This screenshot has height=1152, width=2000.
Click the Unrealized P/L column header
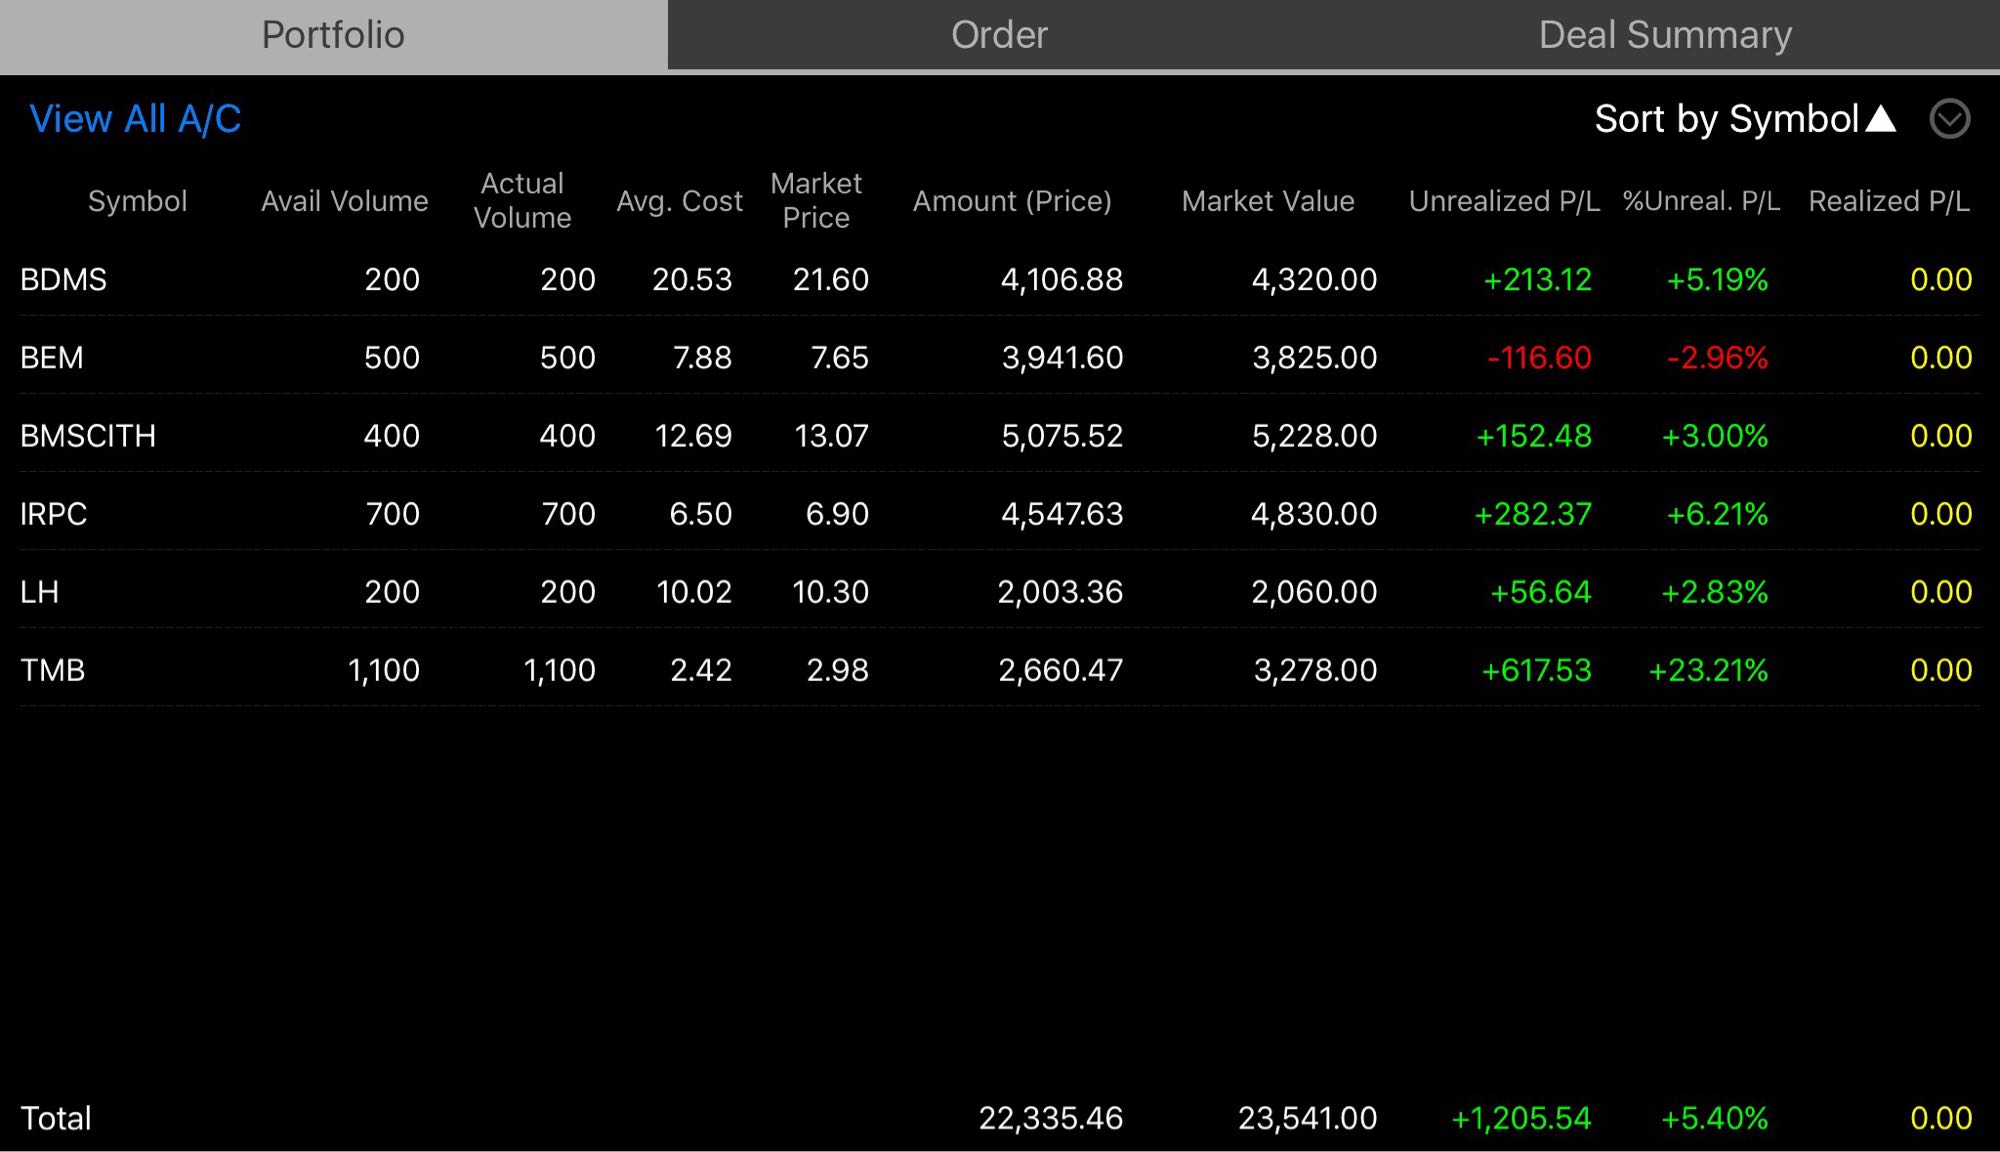(1503, 201)
